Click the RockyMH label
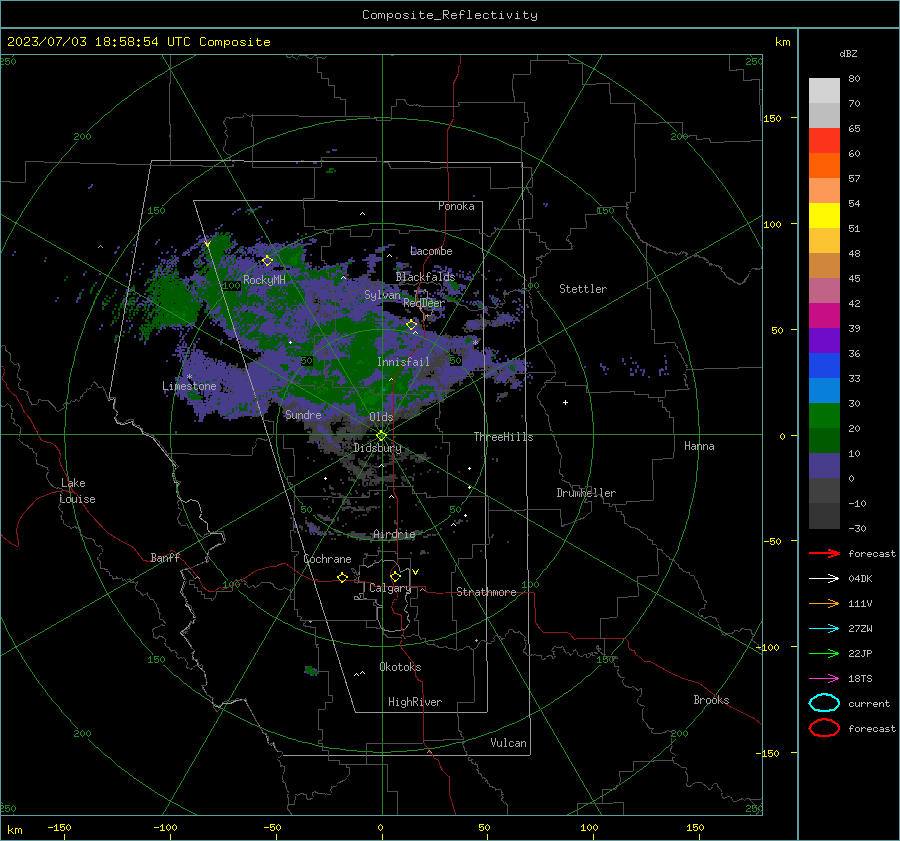This screenshot has width=900, height=841. click(264, 280)
